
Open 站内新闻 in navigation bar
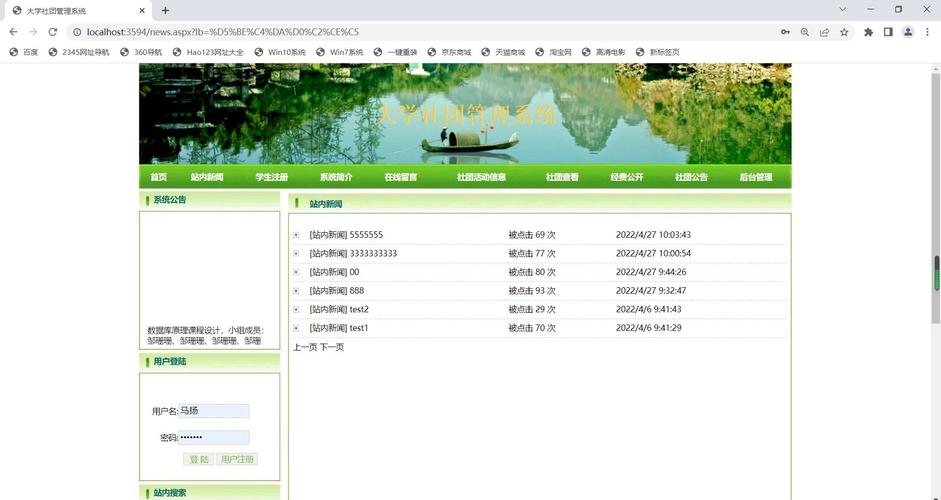tap(207, 177)
